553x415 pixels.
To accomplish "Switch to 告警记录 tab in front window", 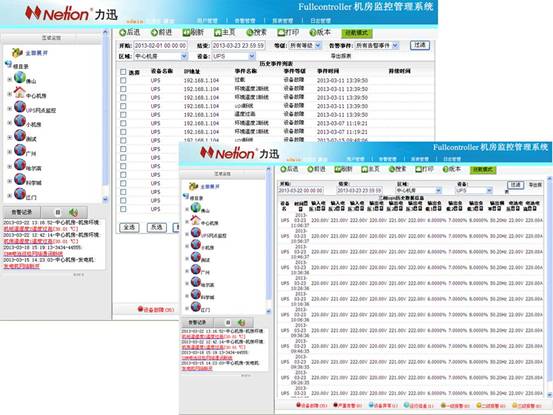I will [197, 322].
